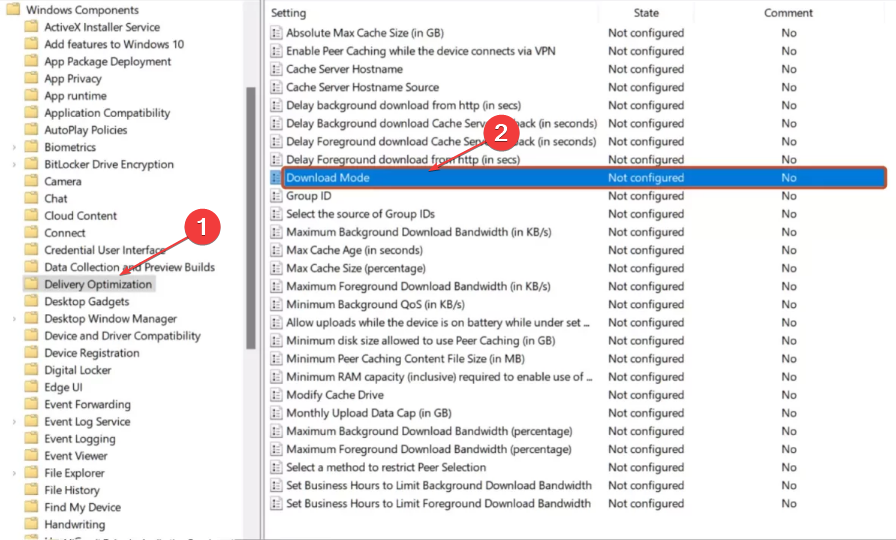Select Application Compatibility in tree
The width and height of the screenshot is (896, 540).
(107, 113)
